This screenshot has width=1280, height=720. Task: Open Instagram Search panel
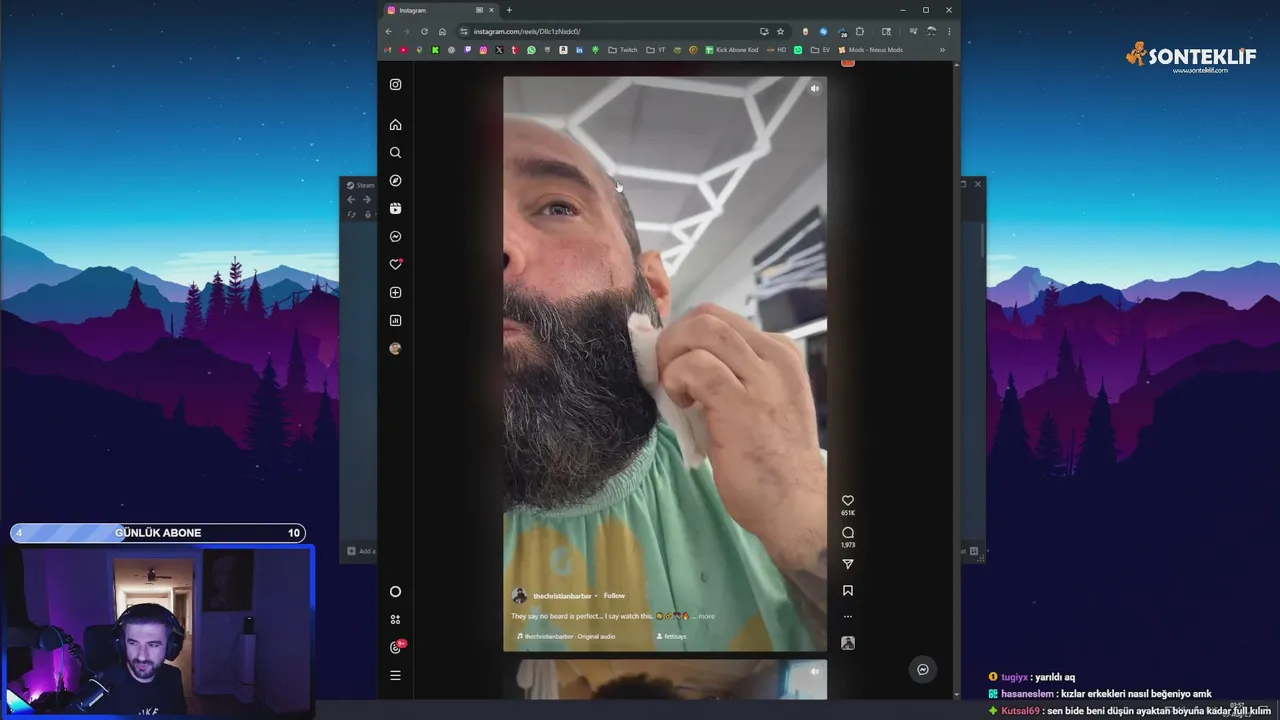(x=395, y=153)
